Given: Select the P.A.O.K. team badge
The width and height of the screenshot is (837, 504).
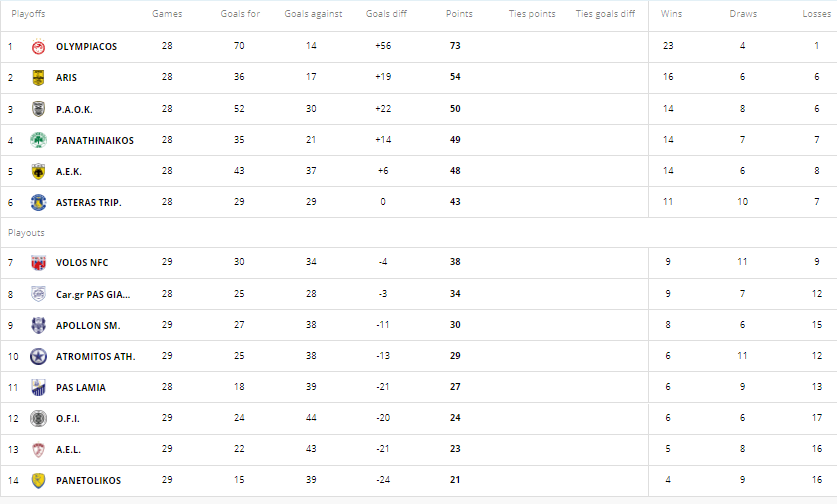Looking at the screenshot, I should [x=38, y=109].
